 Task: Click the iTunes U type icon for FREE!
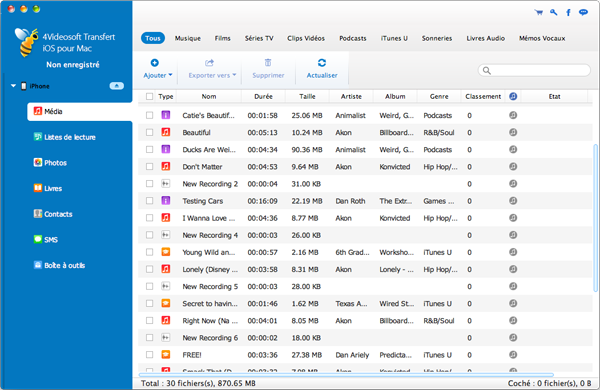point(166,355)
